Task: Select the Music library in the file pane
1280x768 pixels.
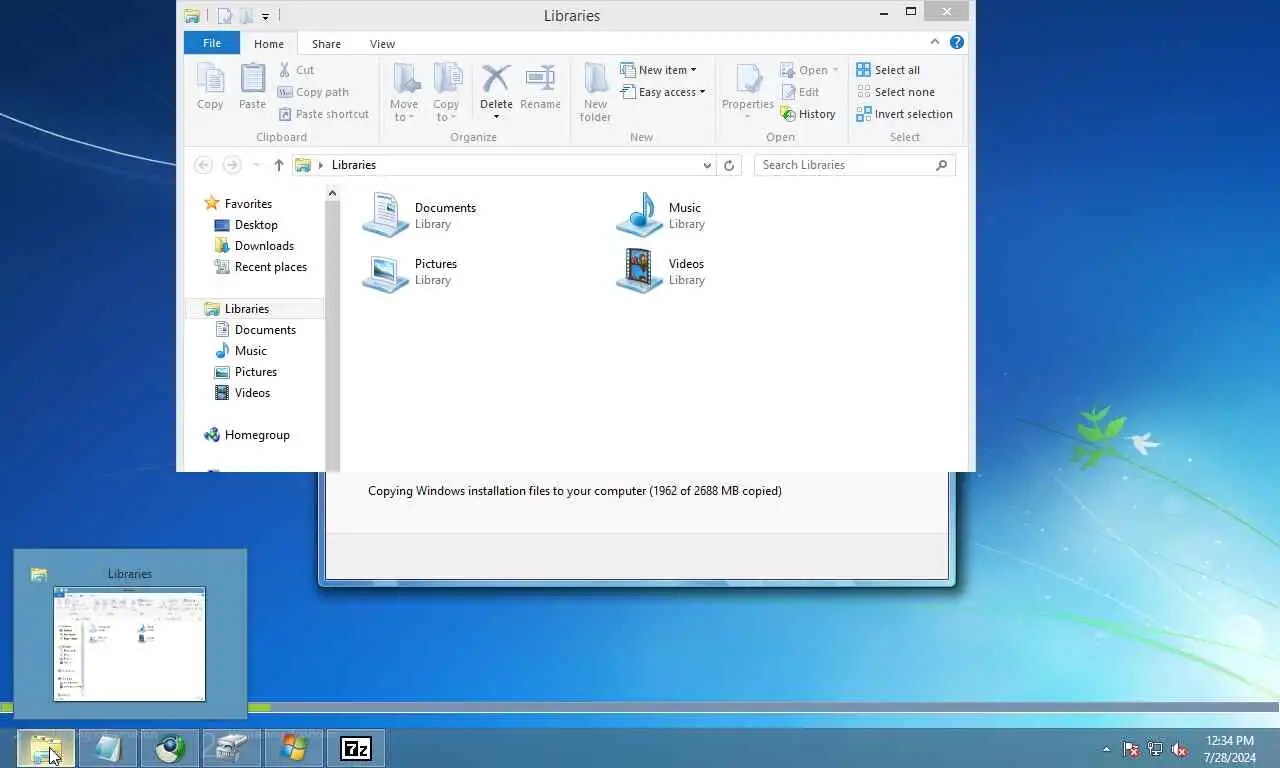Action: [661, 215]
